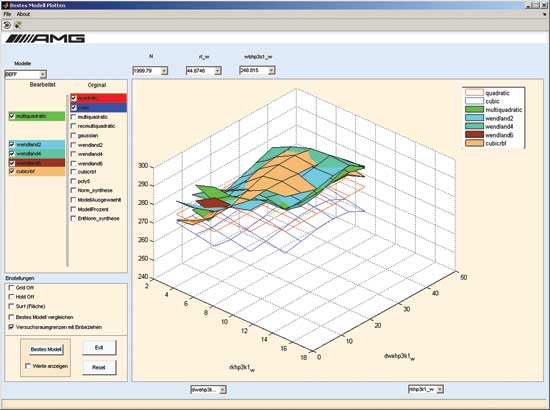Check the Werte anzeigen box
This screenshot has height=410, width=550.
click(28, 366)
